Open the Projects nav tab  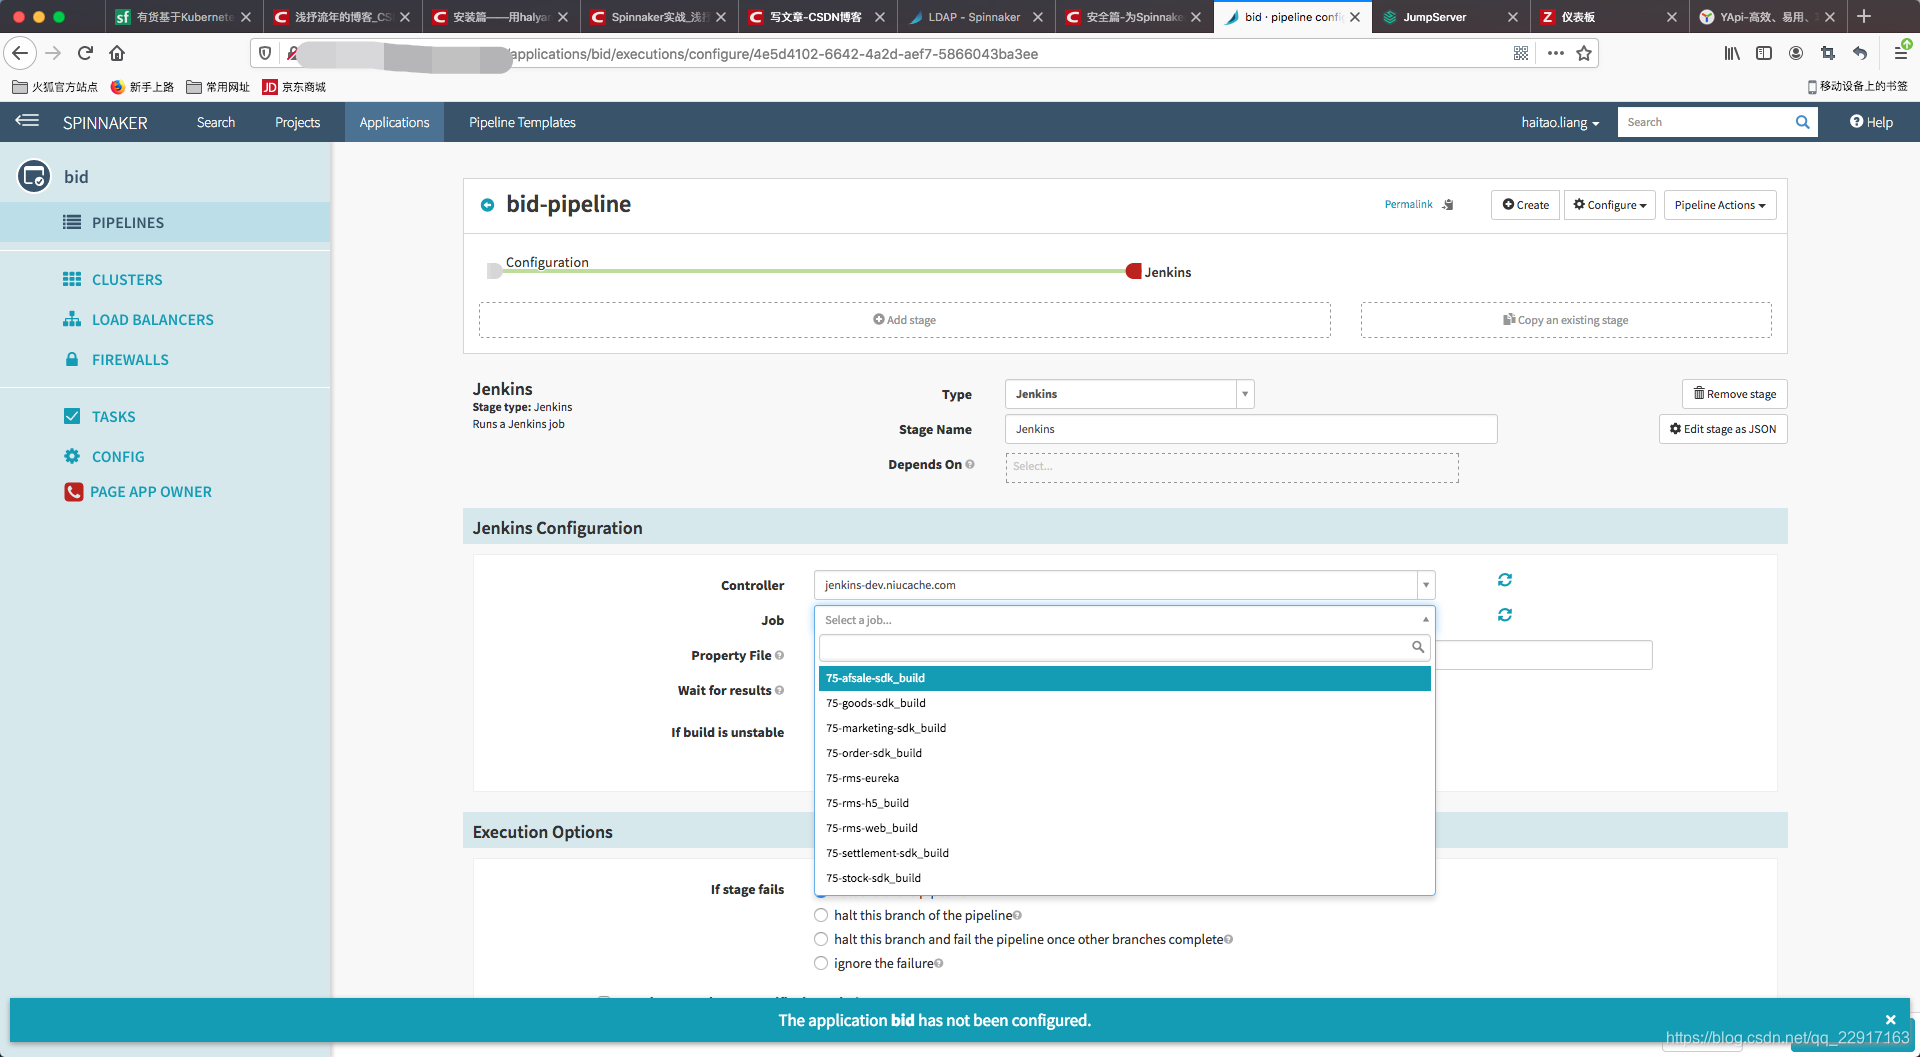coord(297,122)
